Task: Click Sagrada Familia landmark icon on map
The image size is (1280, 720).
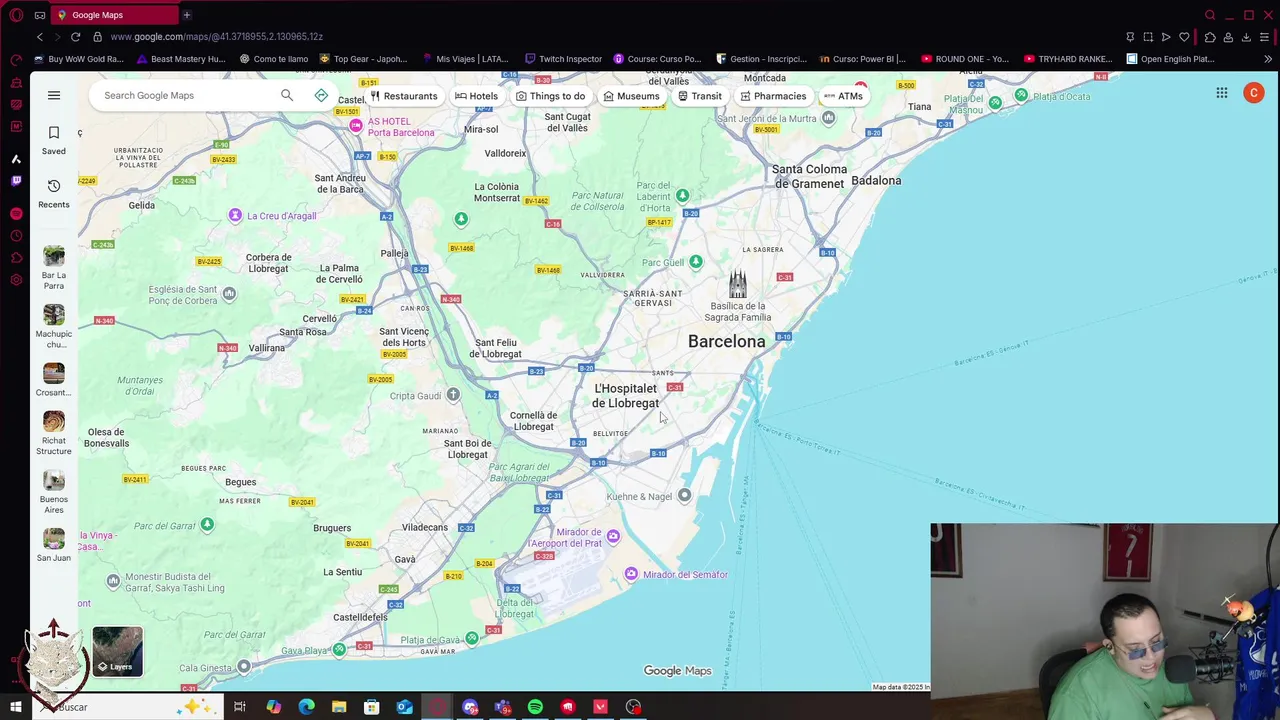Action: pyautogui.click(x=737, y=284)
